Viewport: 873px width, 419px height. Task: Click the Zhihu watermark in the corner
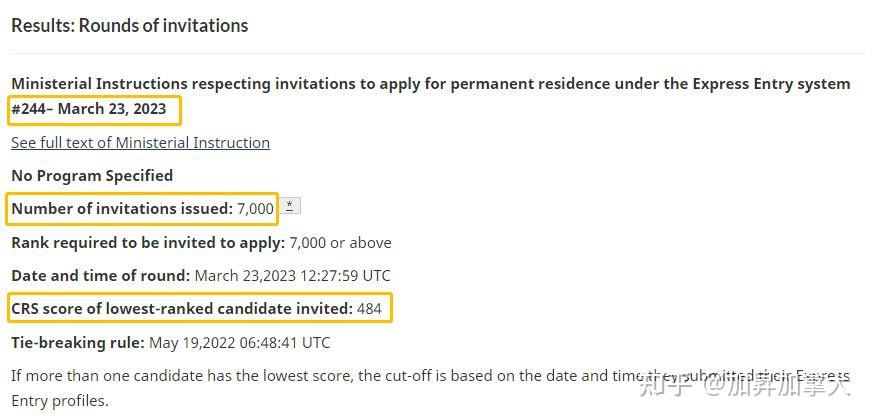(x=745, y=386)
